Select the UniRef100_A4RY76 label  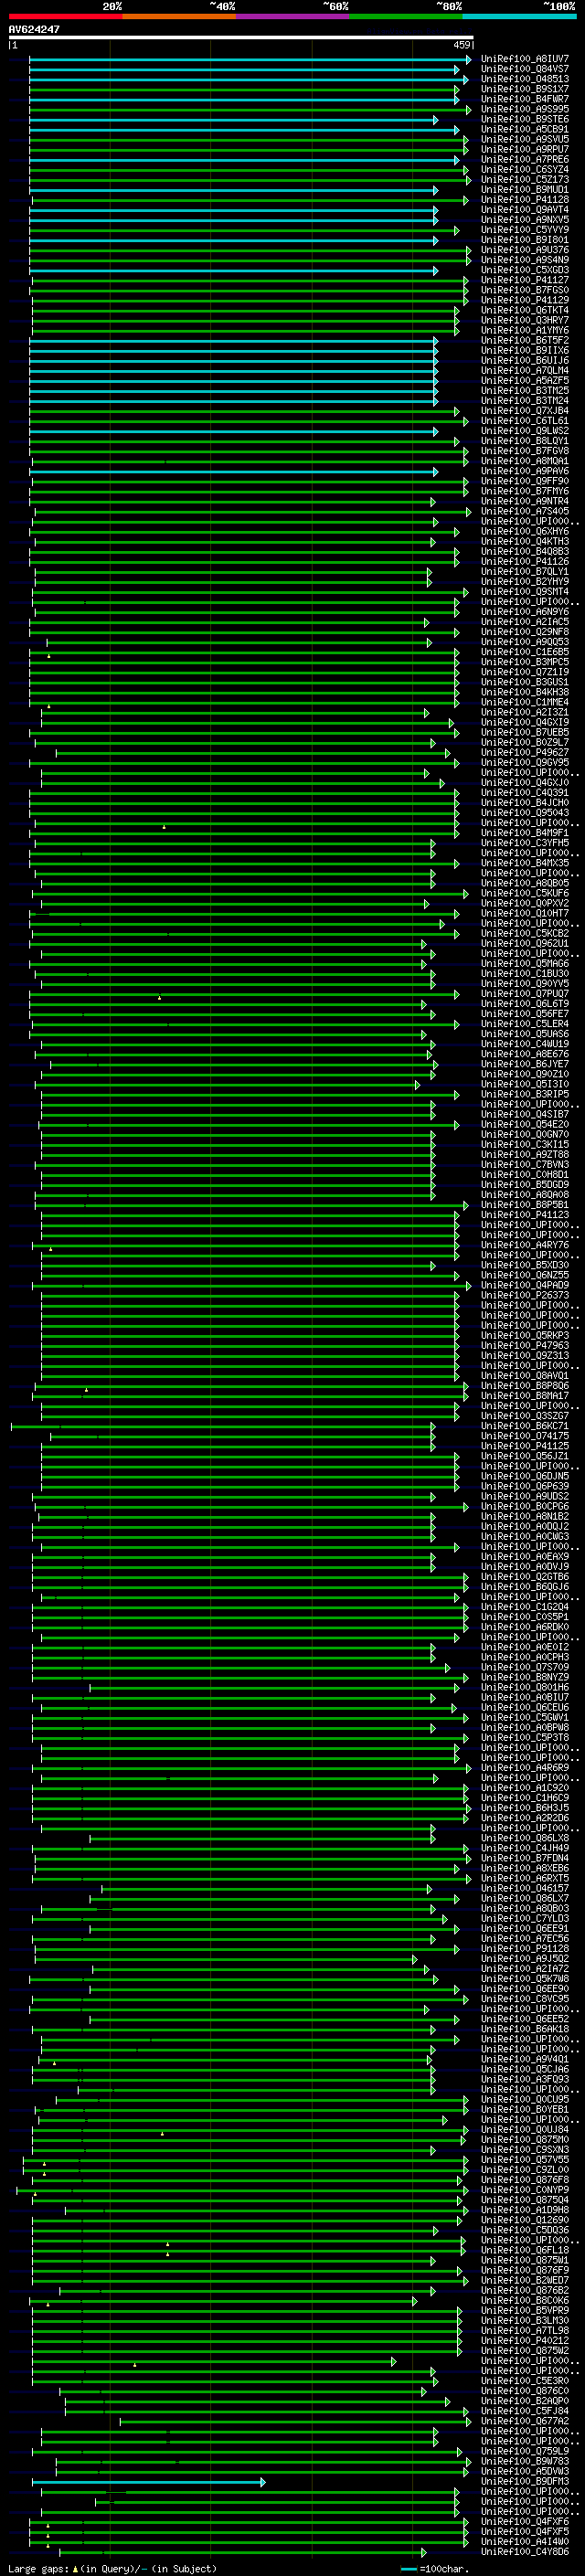(525, 1245)
